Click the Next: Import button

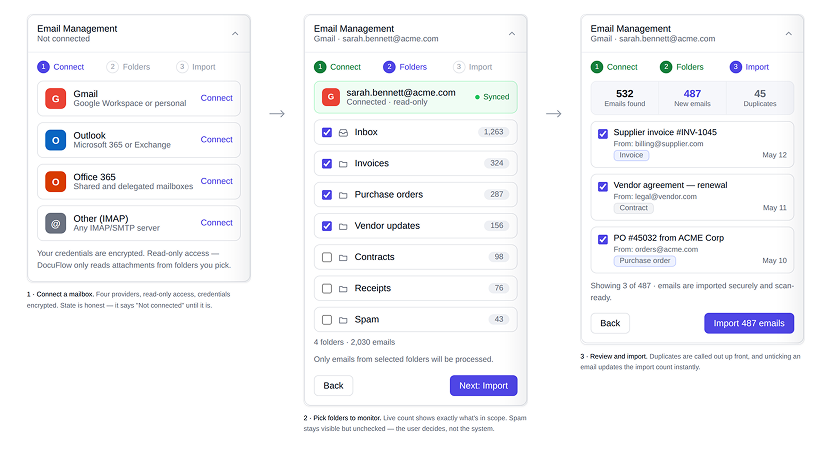484,386
